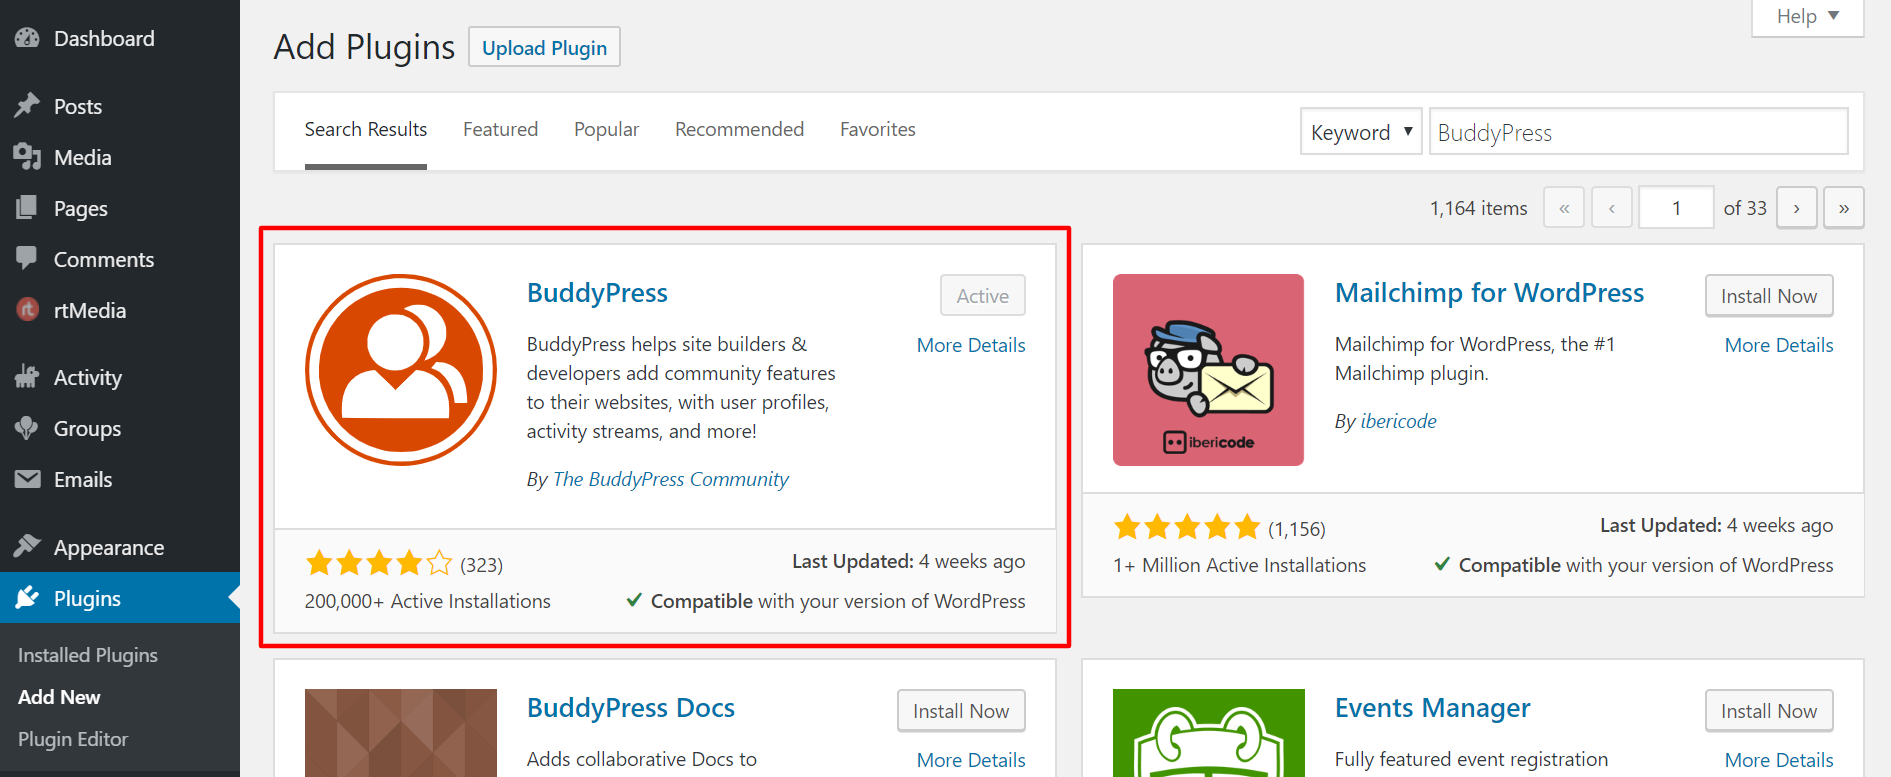Open the BuddyPress Docs title link
The height and width of the screenshot is (777, 1891).
click(631, 708)
